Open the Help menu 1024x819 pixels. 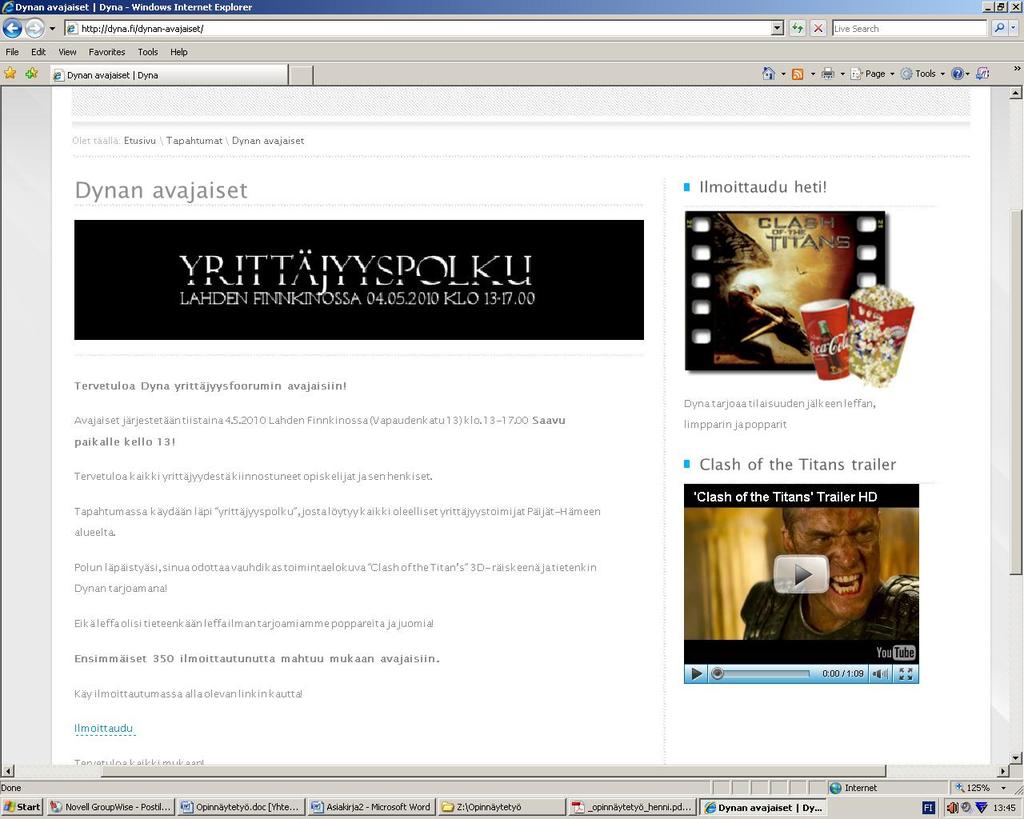coord(179,52)
